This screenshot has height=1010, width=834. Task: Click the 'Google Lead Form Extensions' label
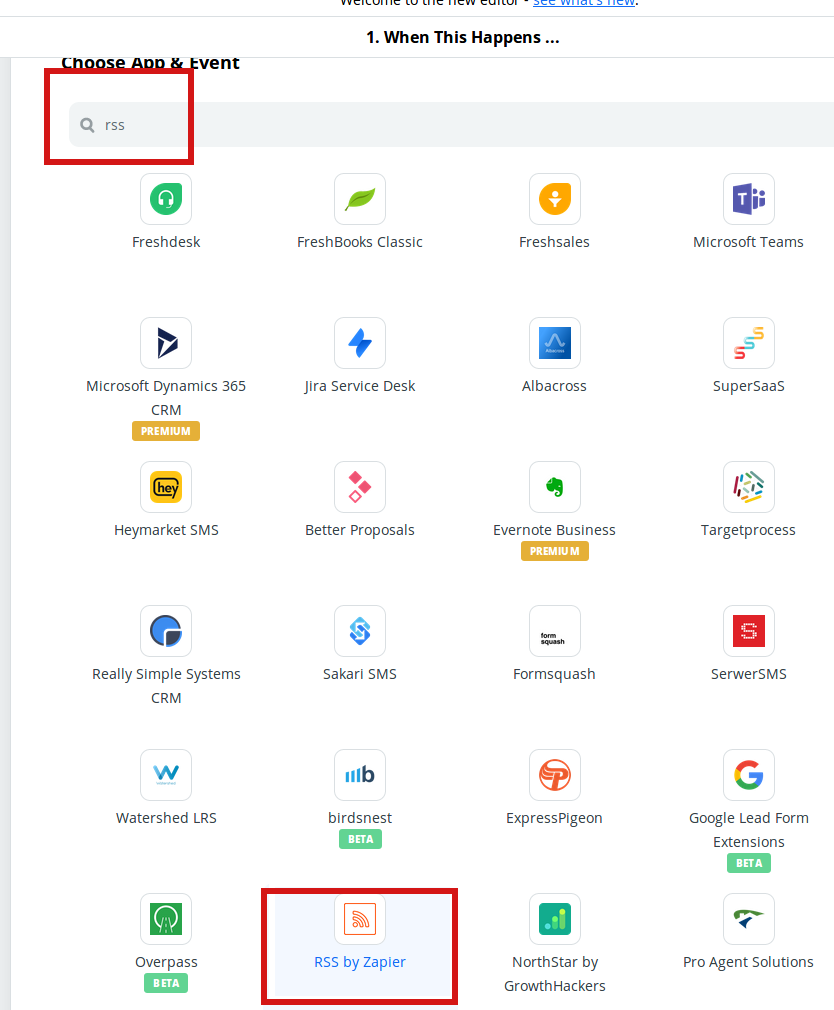pyautogui.click(x=749, y=830)
